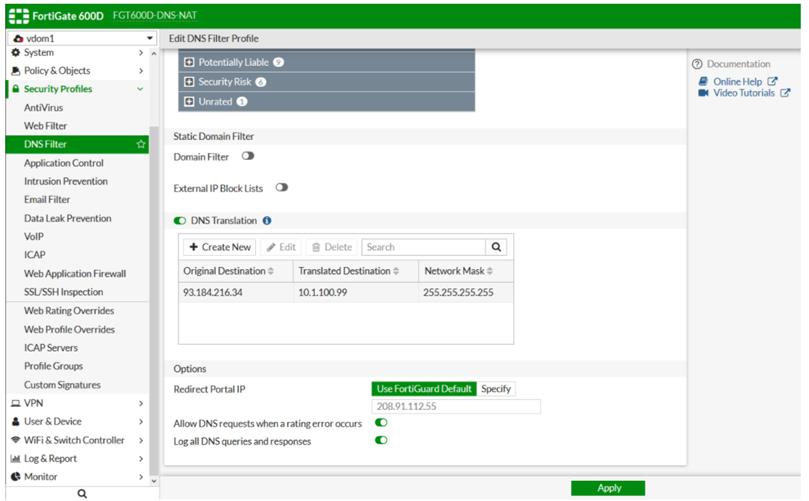The width and height of the screenshot is (809, 501).
Task: Click the Online Help external link icon
Action: (772, 82)
